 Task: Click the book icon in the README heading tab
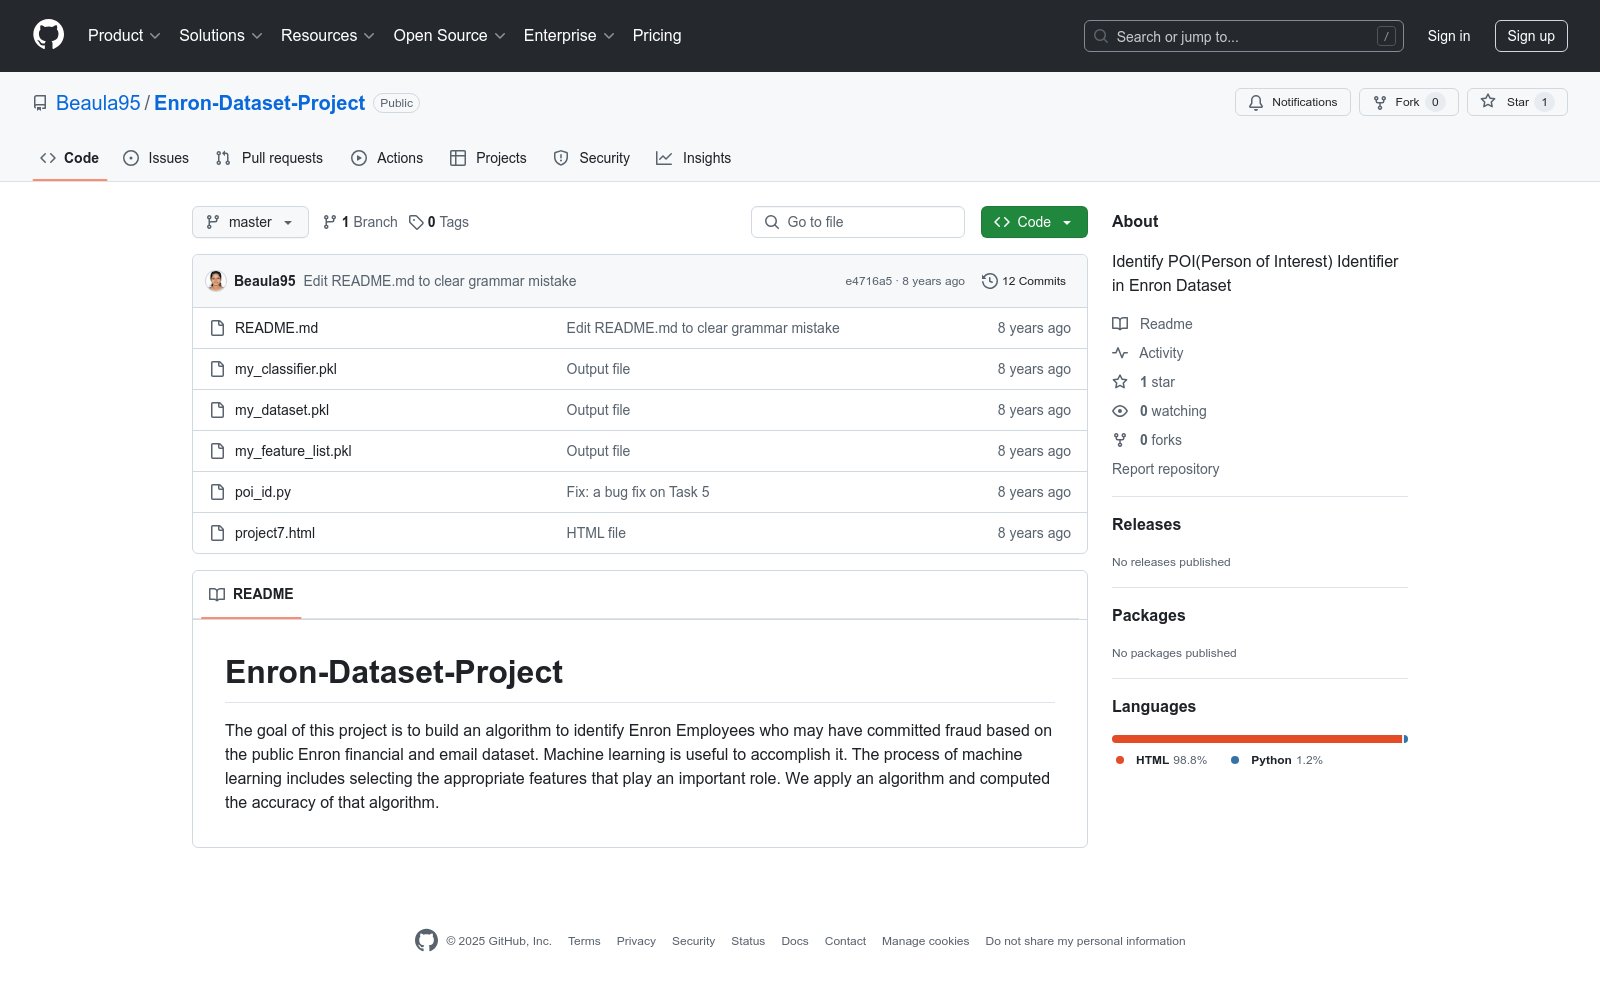pos(217,594)
